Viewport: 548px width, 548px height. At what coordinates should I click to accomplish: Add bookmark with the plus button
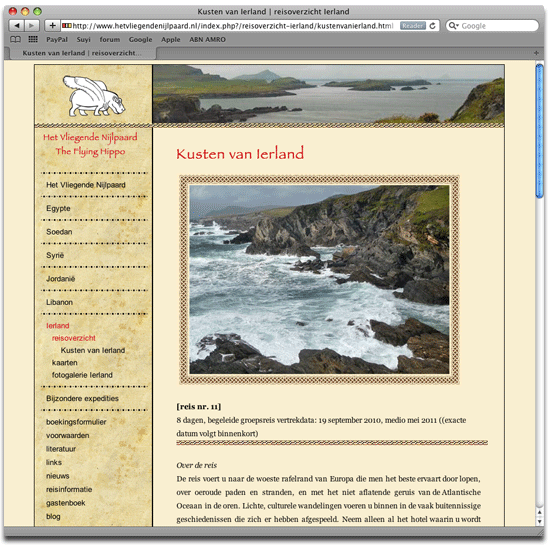click(52, 26)
